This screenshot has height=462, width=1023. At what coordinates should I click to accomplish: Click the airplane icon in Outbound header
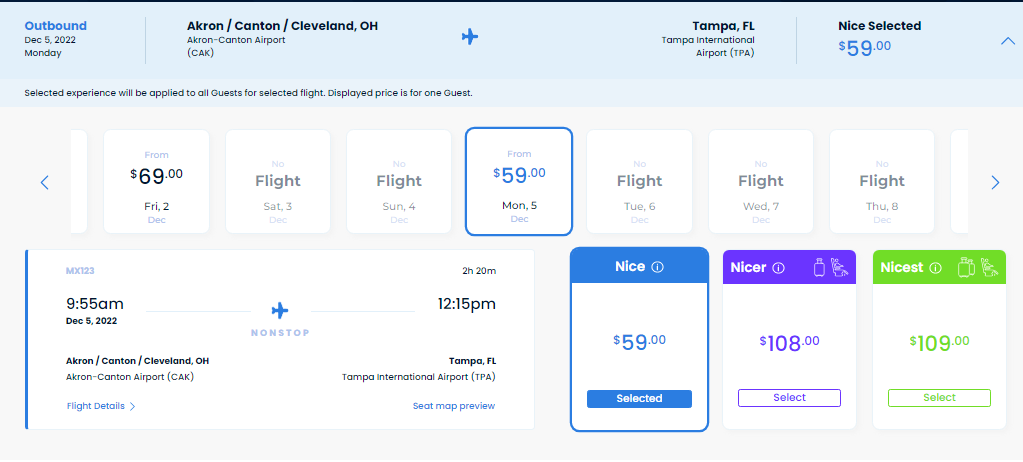(x=470, y=37)
